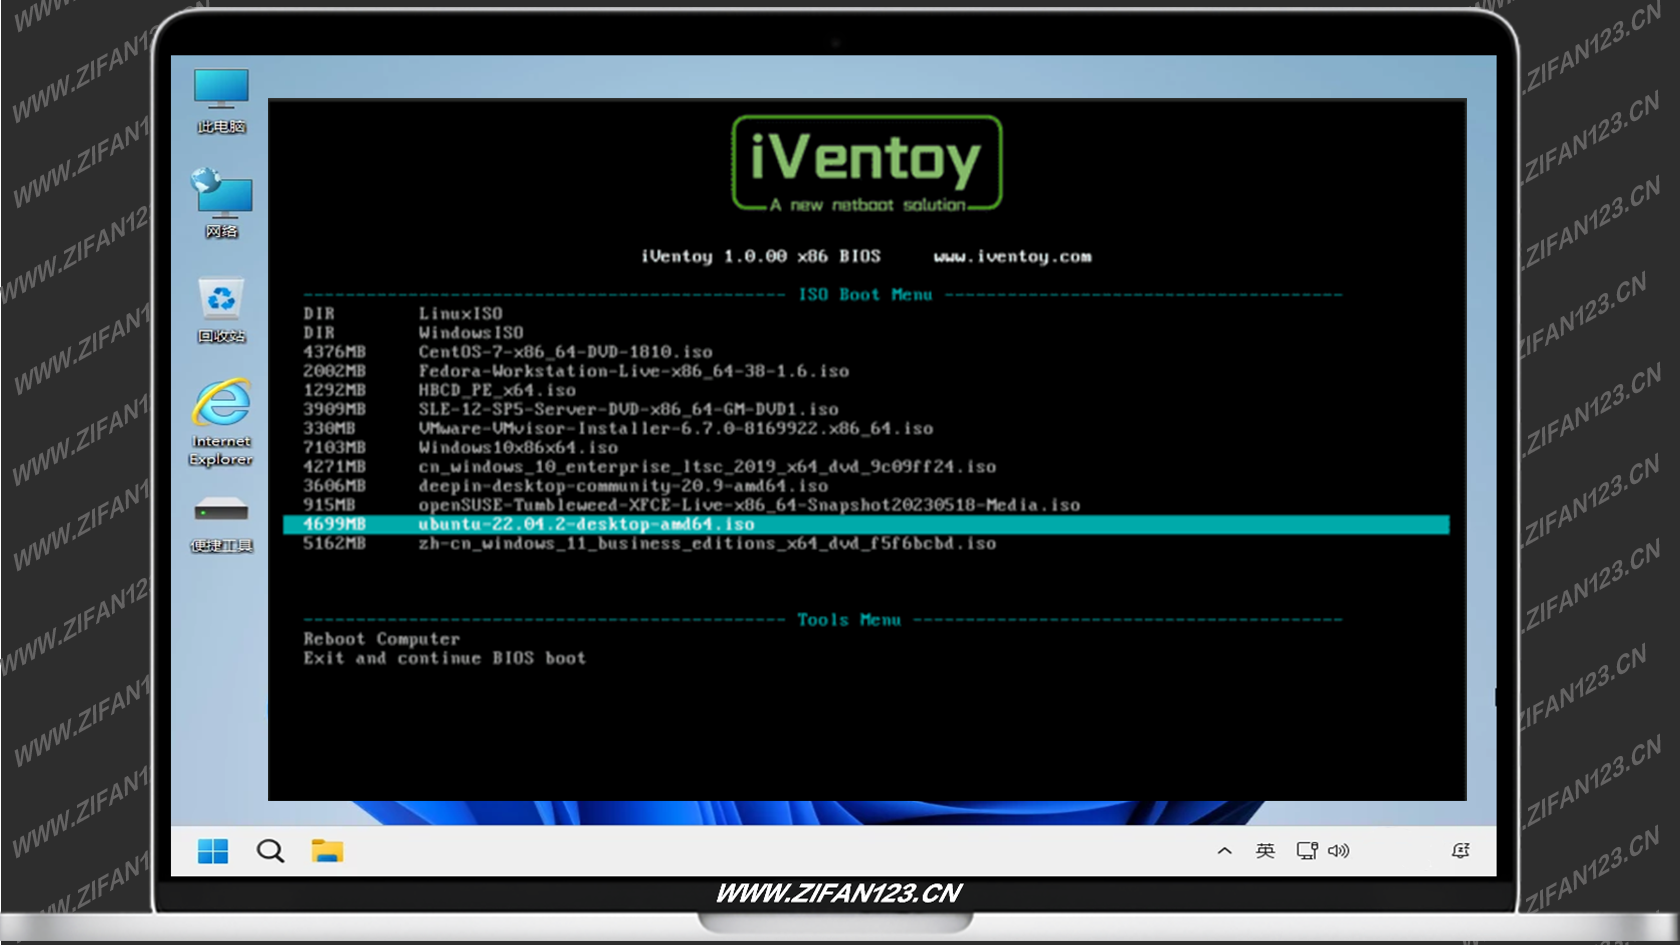Click the www.iventoy.com address text
This screenshot has height=945, width=1680.
coord(1013,257)
